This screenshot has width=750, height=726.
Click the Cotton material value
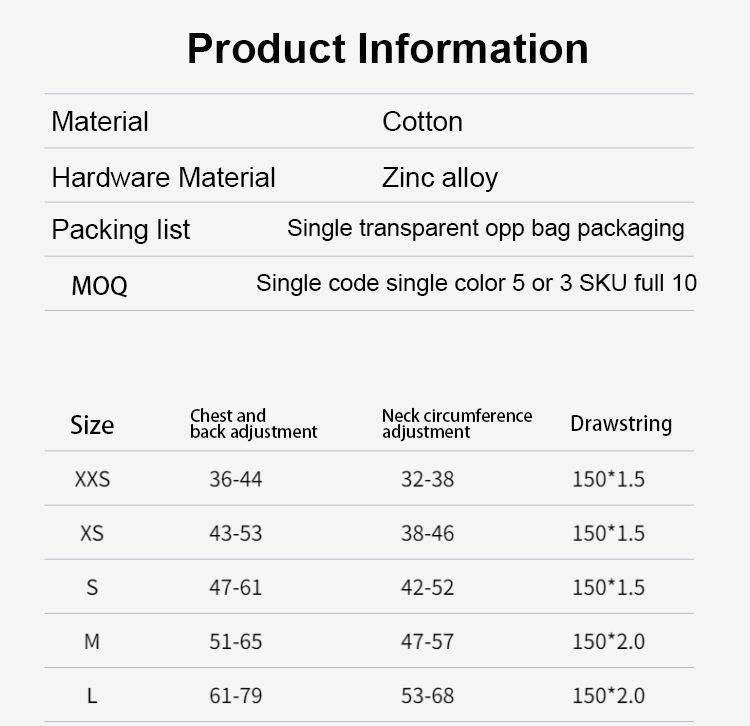pos(422,121)
